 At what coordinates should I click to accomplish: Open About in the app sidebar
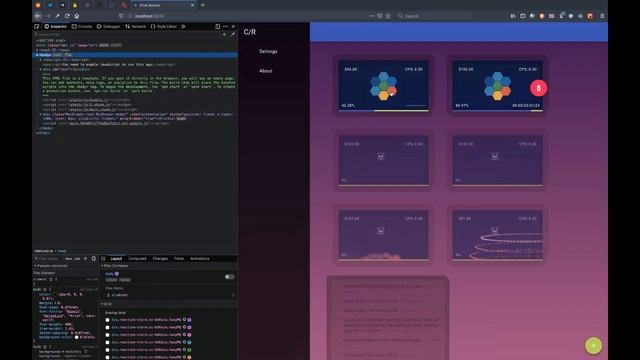point(266,71)
